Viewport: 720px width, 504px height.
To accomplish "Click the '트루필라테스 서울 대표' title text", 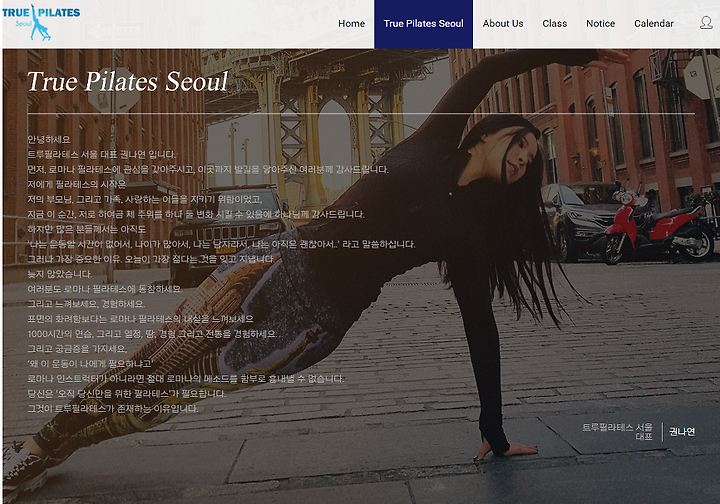I will (618, 431).
